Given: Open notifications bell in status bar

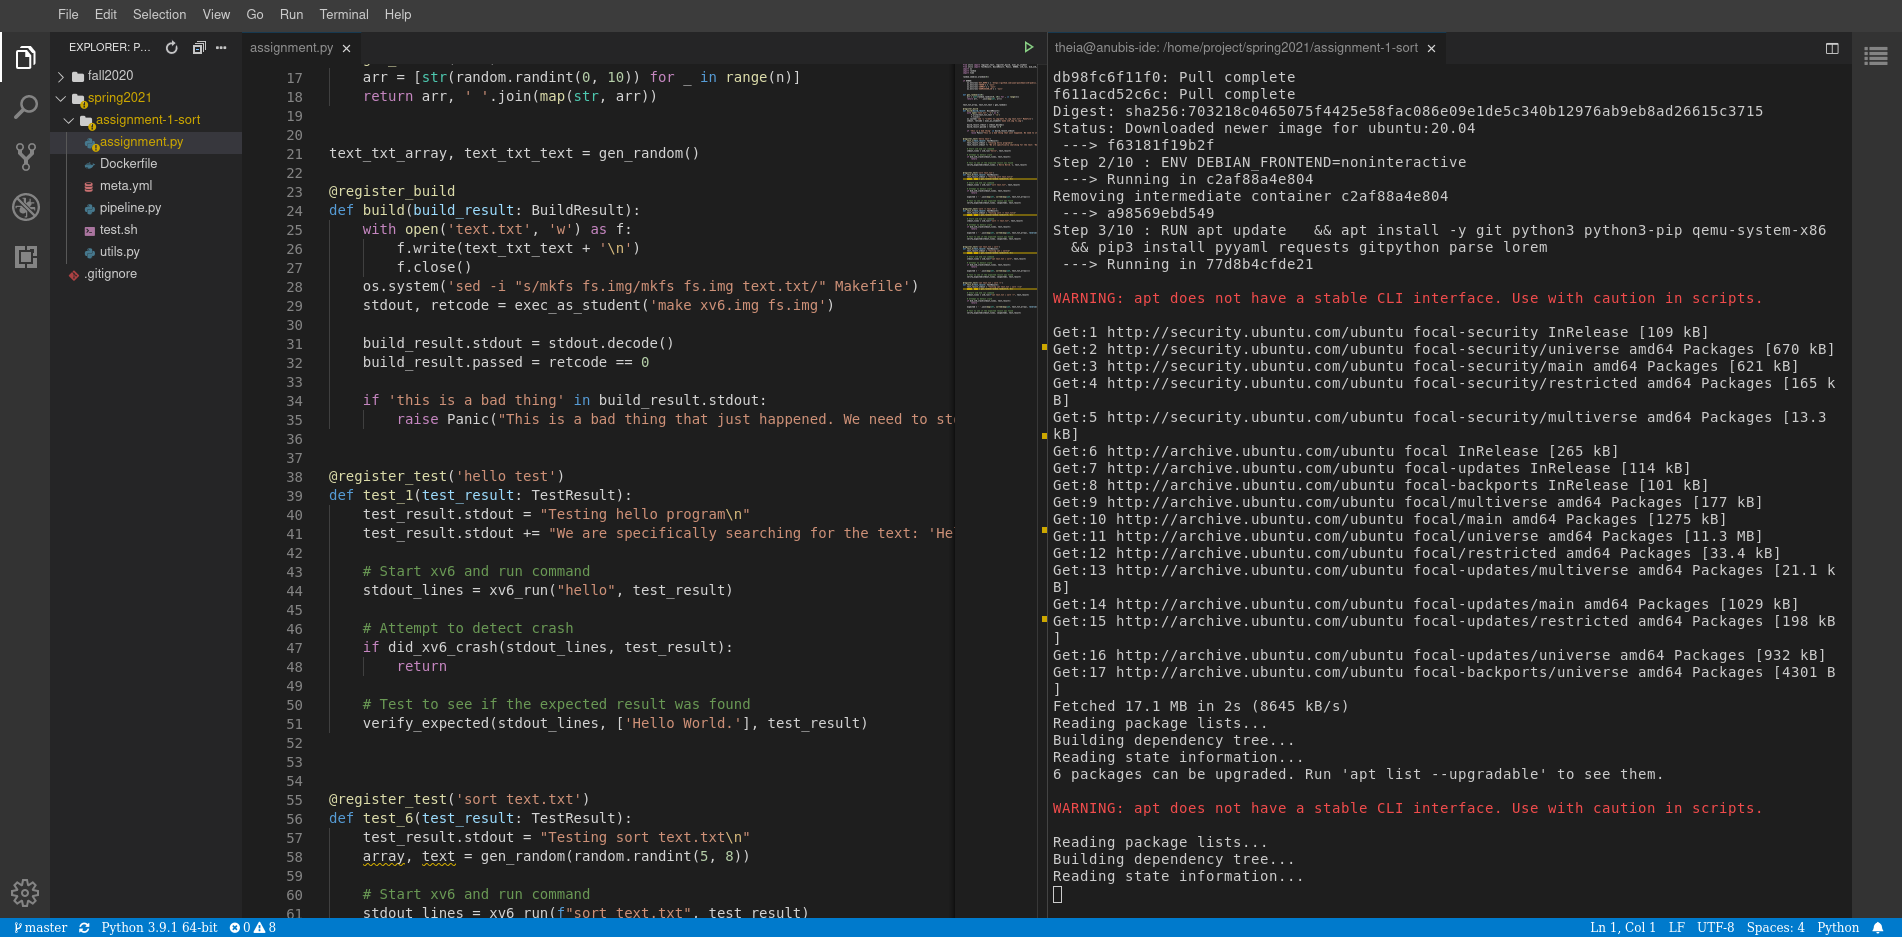Looking at the screenshot, I should click(x=1878, y=928).
